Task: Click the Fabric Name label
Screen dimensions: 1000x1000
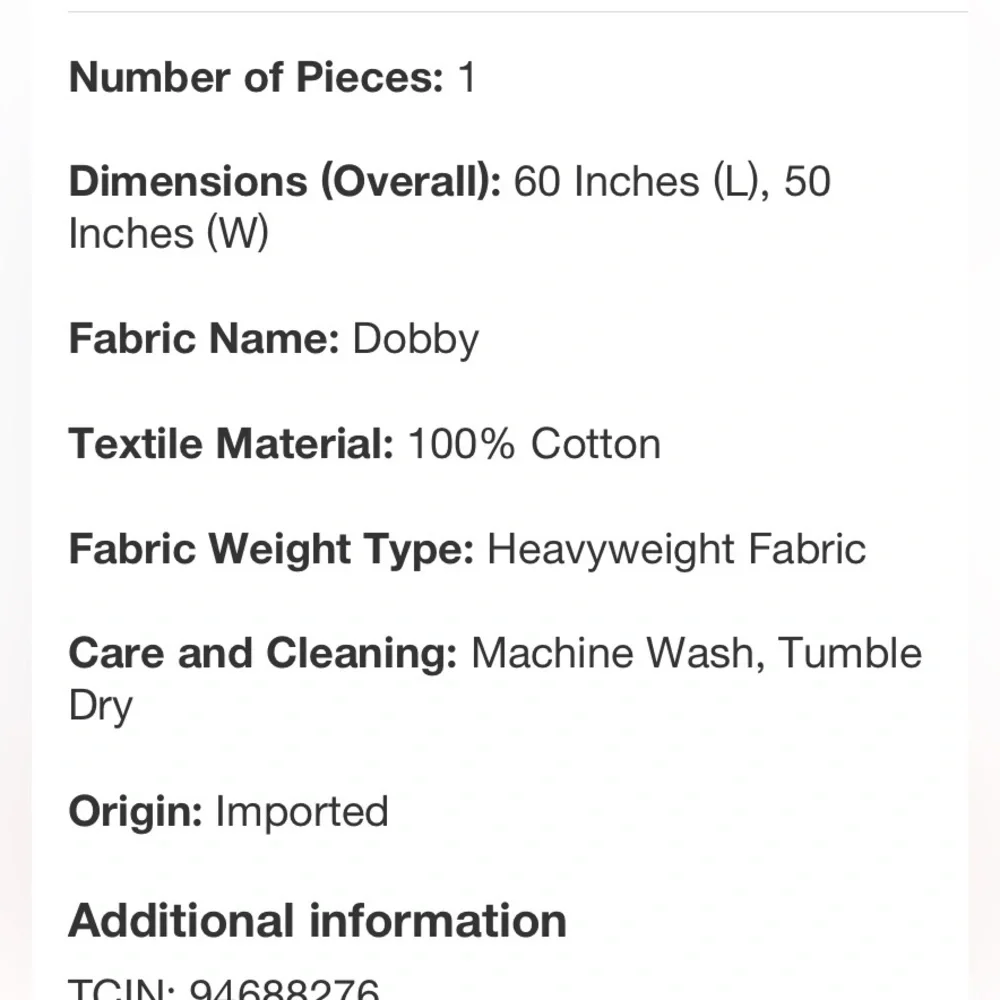Action: pos(204,338)
